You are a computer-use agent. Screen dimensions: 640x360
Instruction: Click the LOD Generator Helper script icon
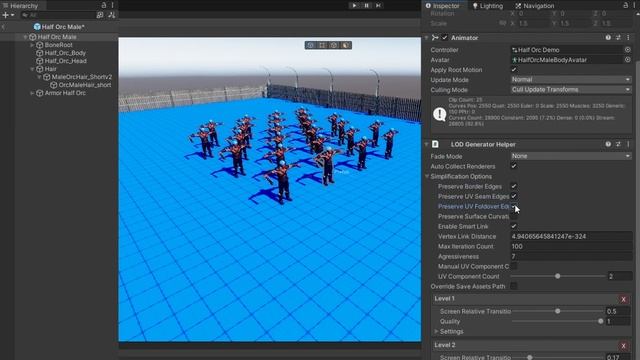tap(436, 144)
